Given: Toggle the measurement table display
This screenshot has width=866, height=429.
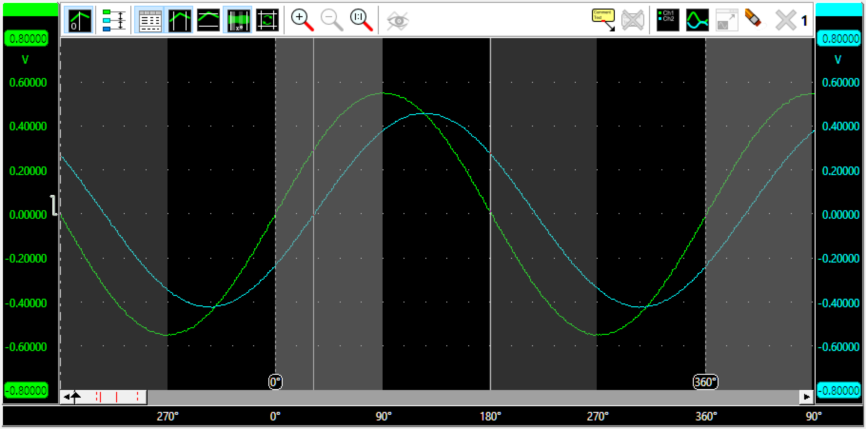Looking at the screenshot, I should coord(150,20).
